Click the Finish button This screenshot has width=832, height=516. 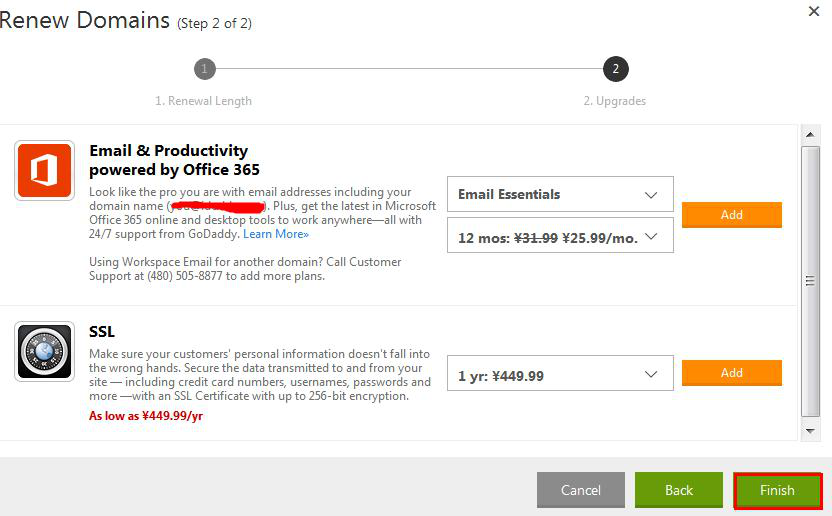point(777,490)
